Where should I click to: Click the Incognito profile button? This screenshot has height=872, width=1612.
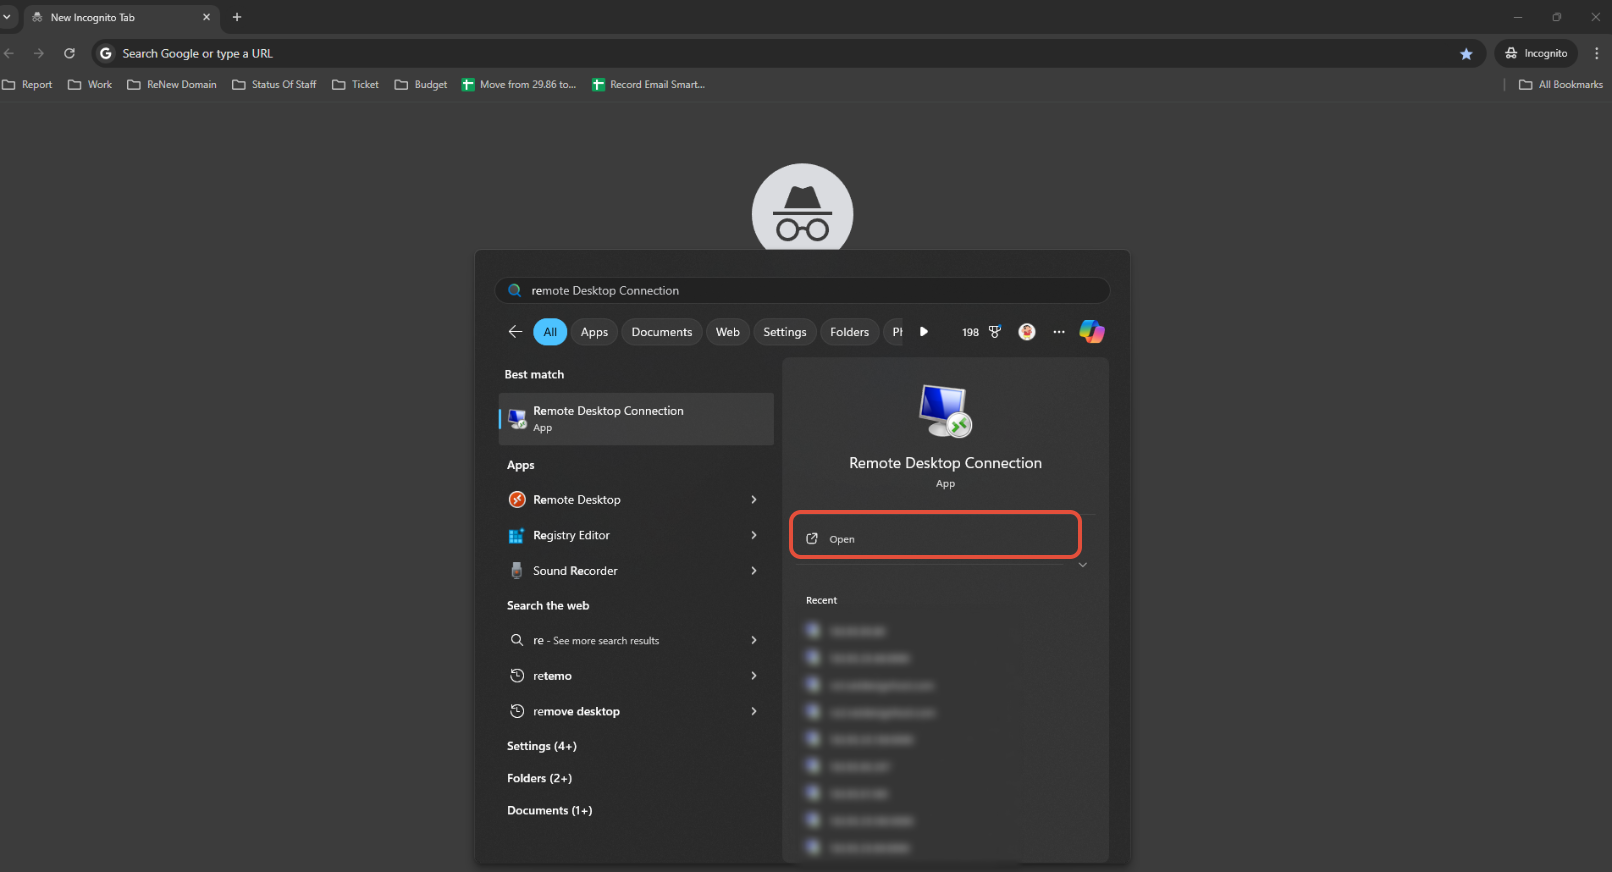1536,54
